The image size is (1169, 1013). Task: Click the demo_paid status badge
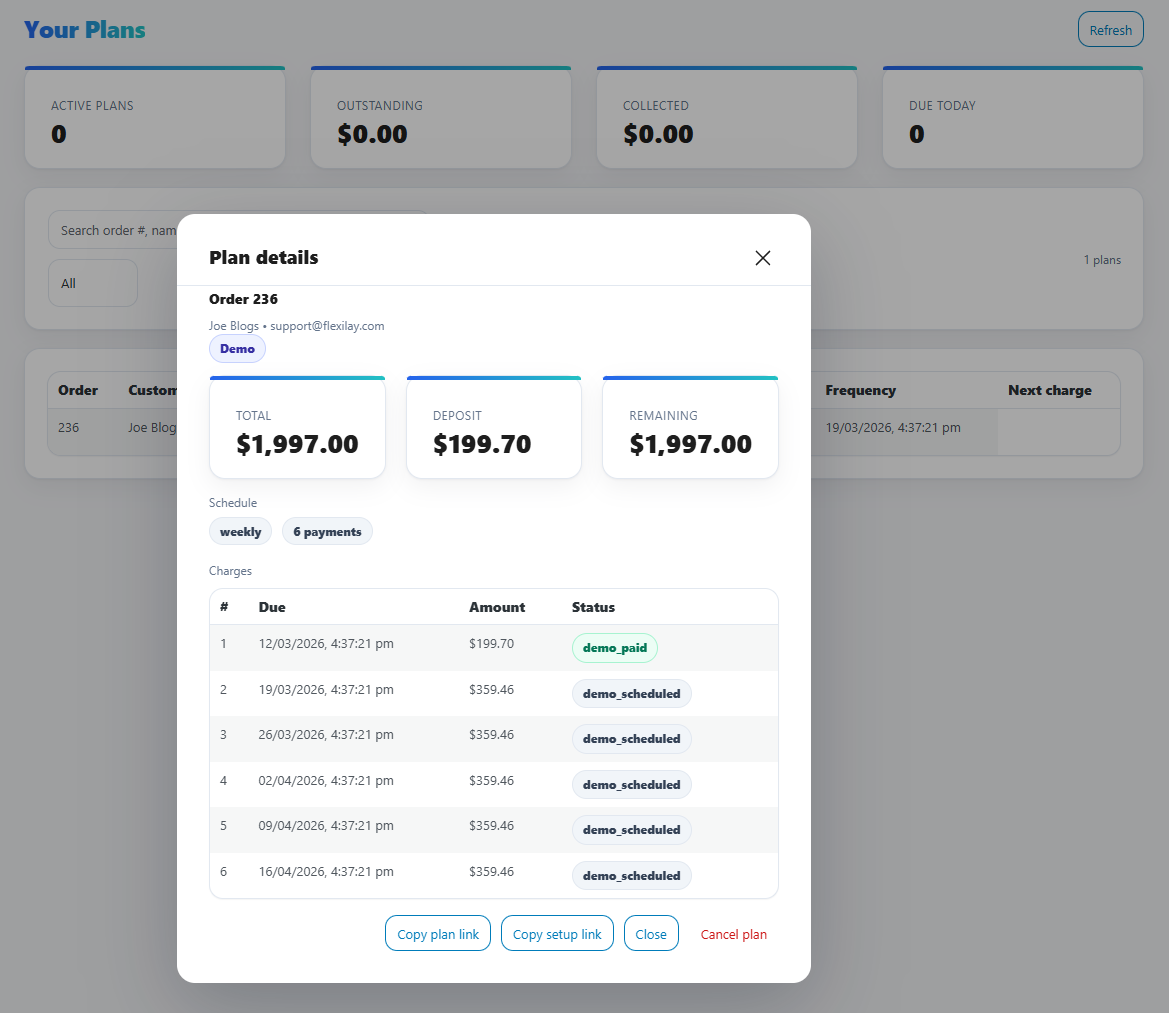(x=614, y=648)
